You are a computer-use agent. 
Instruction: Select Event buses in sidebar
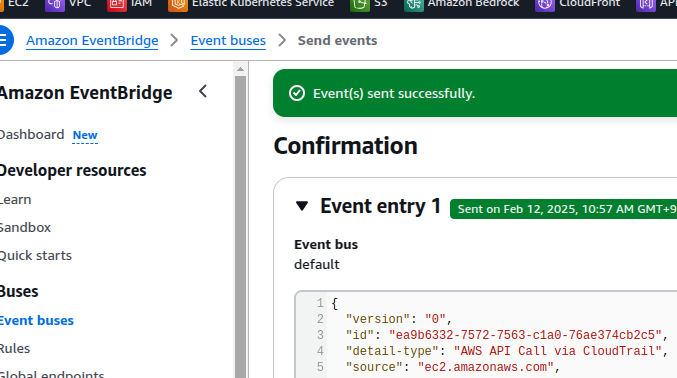(x=37, y=321)
